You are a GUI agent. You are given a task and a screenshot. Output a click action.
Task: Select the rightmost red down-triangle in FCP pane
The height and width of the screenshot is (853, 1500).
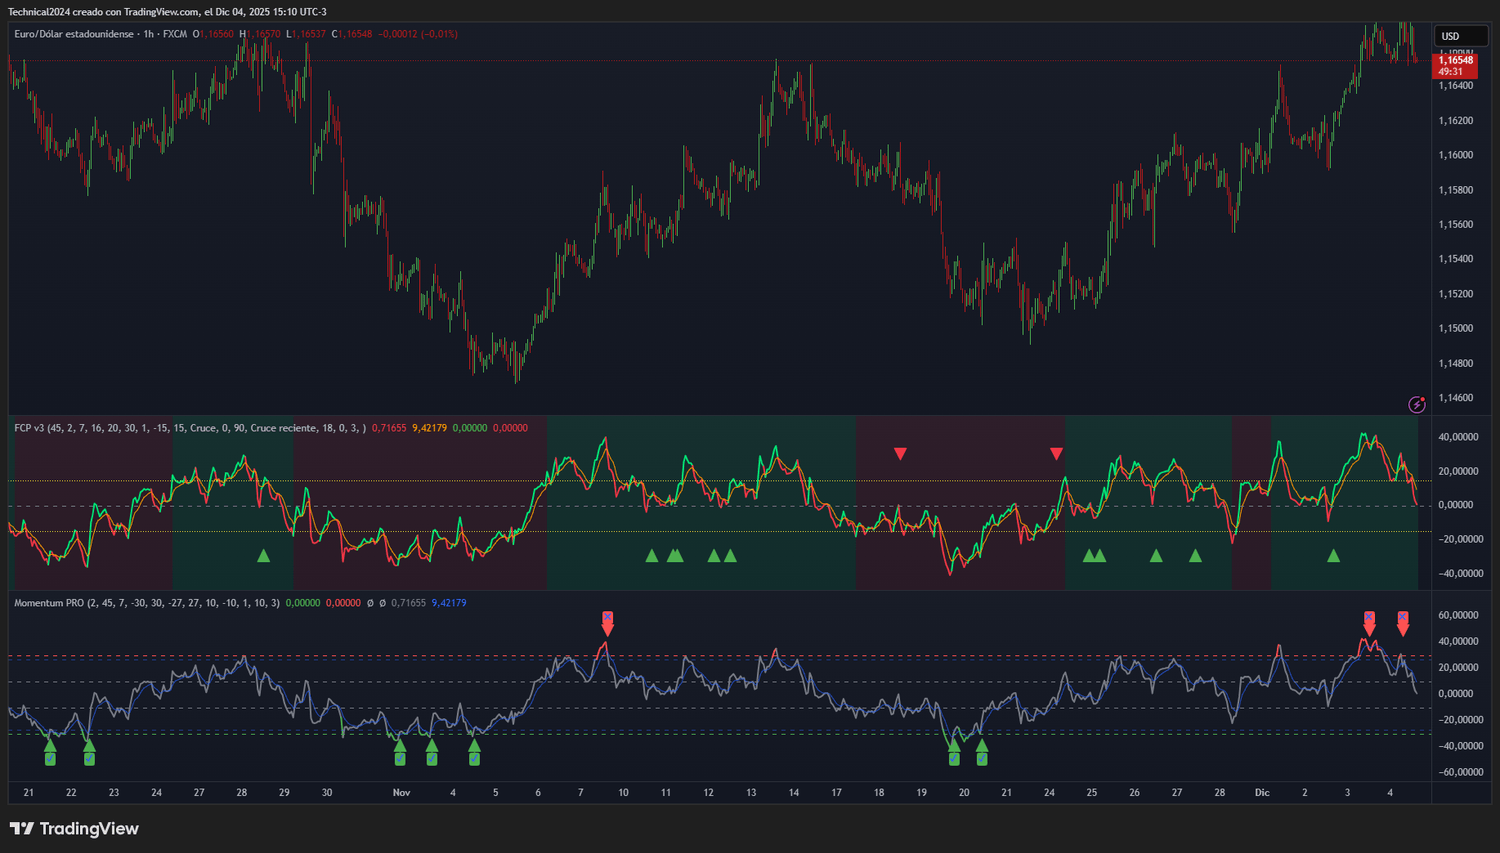coord(1056,454)
